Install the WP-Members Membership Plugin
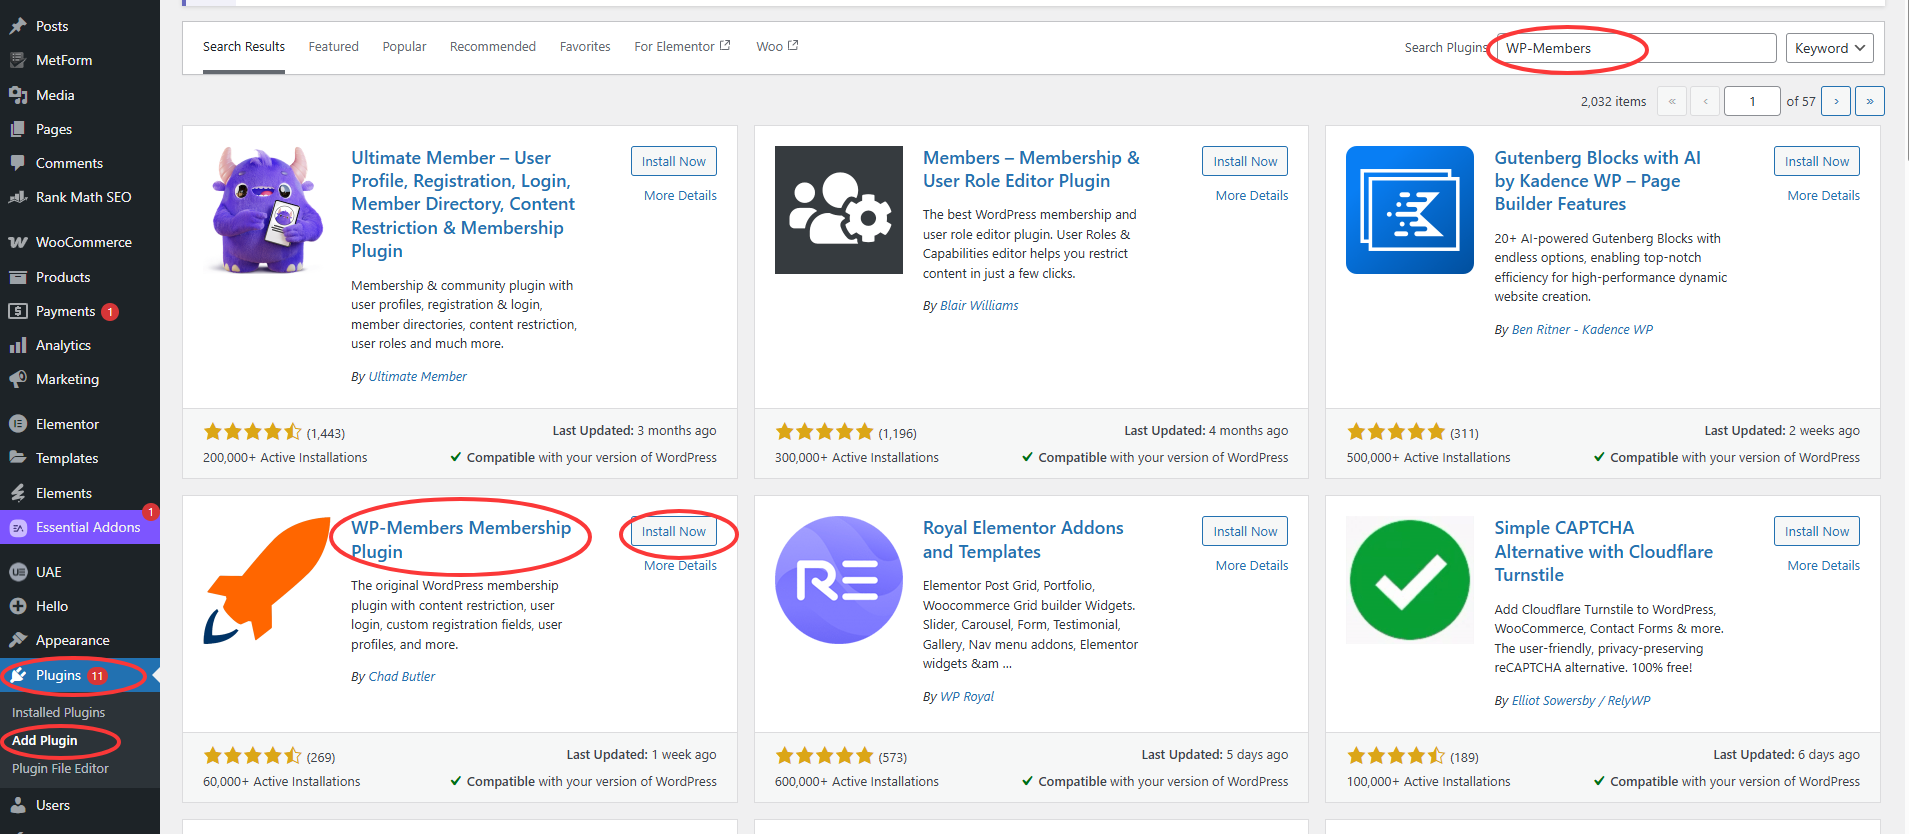Viewport: 1909px width, 834px height. (x=673, y=532)
